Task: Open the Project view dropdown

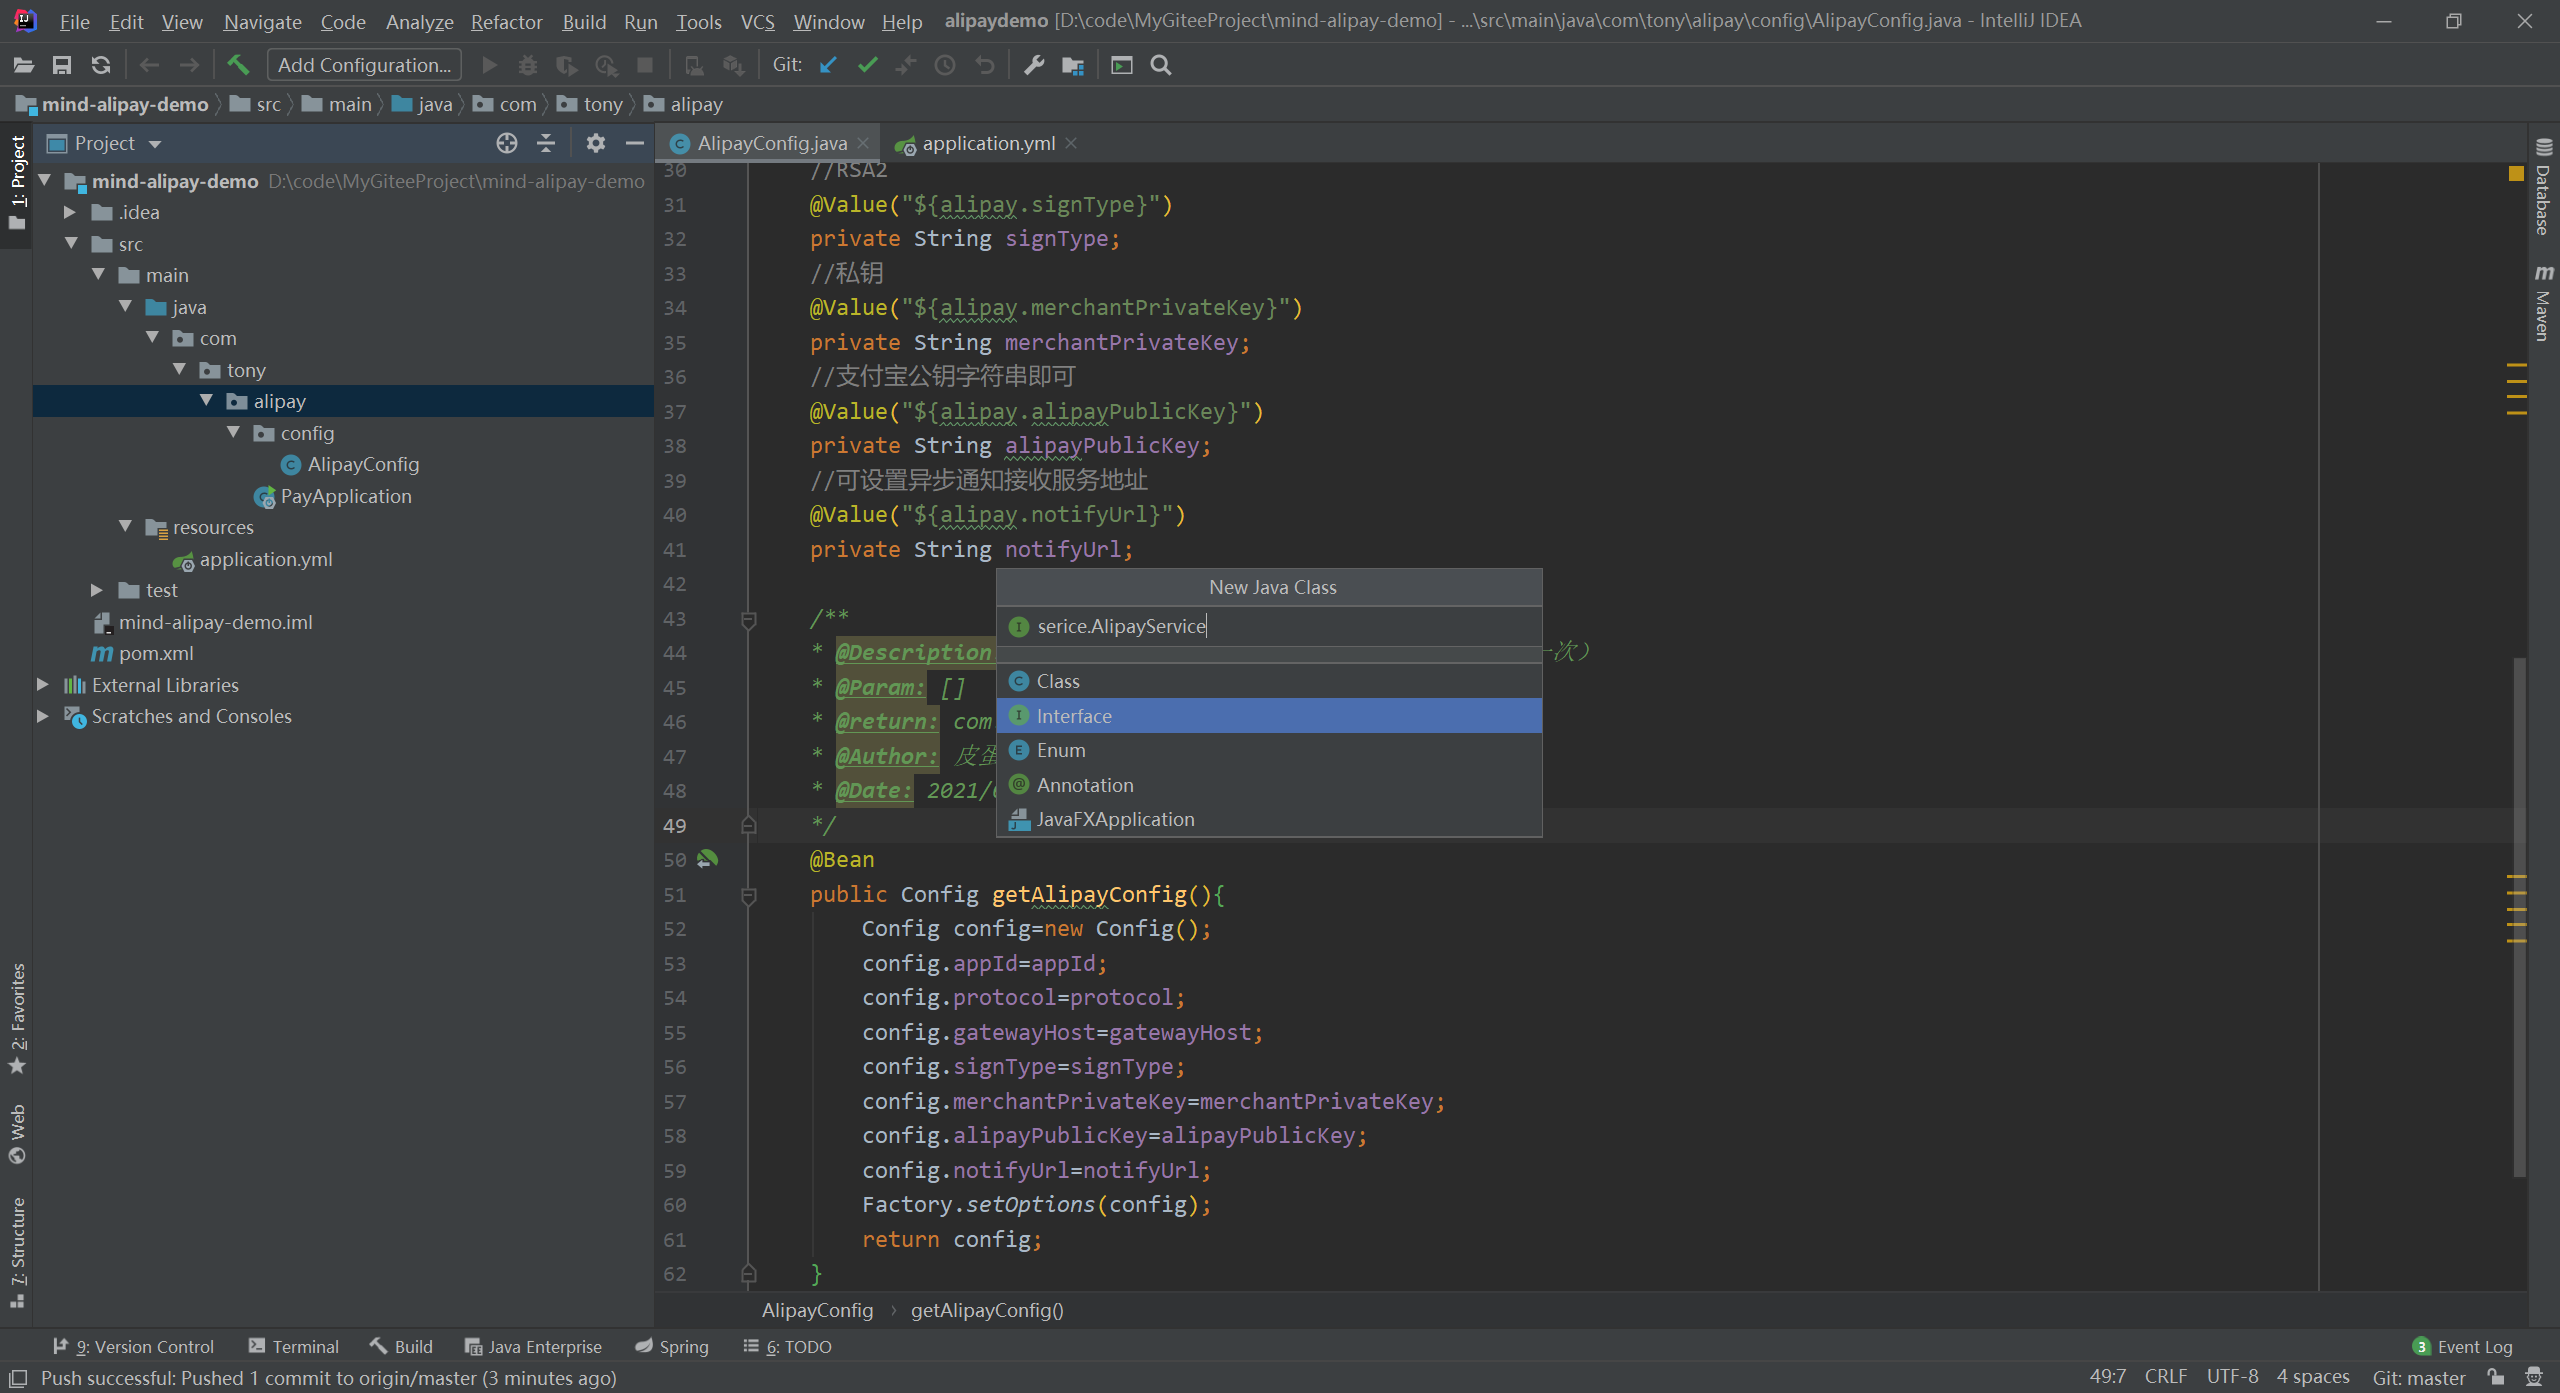Action: 155,144
